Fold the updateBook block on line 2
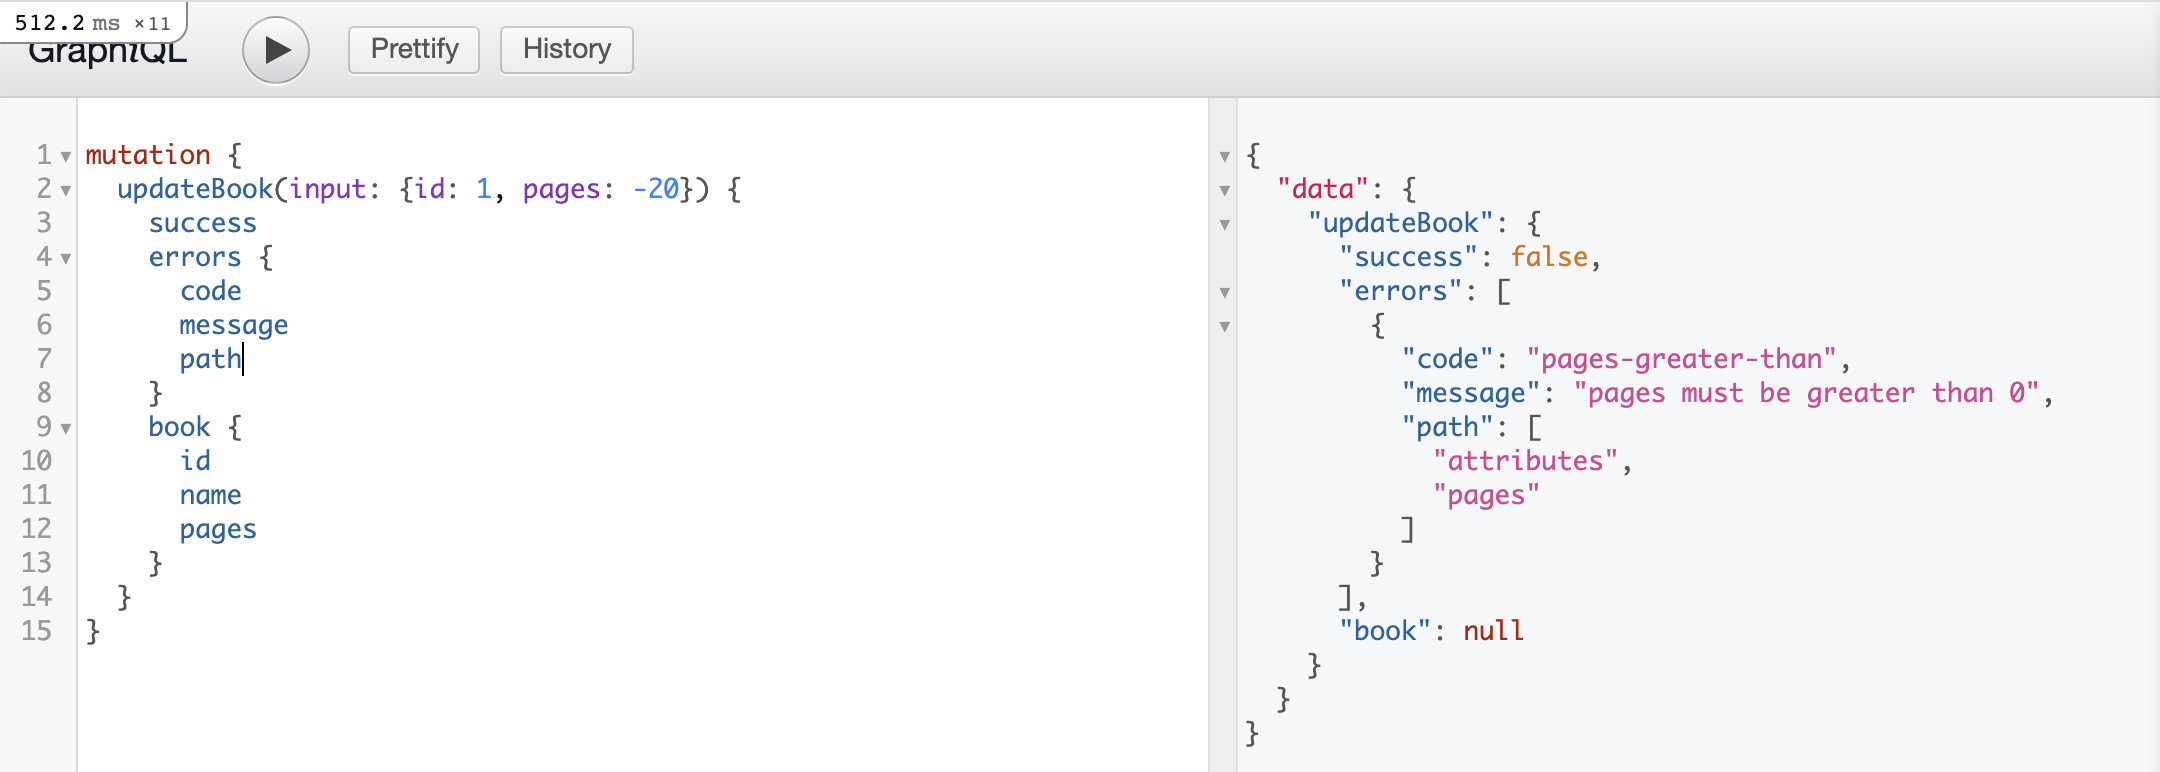The image size is (2160, 772). point(66,191)
